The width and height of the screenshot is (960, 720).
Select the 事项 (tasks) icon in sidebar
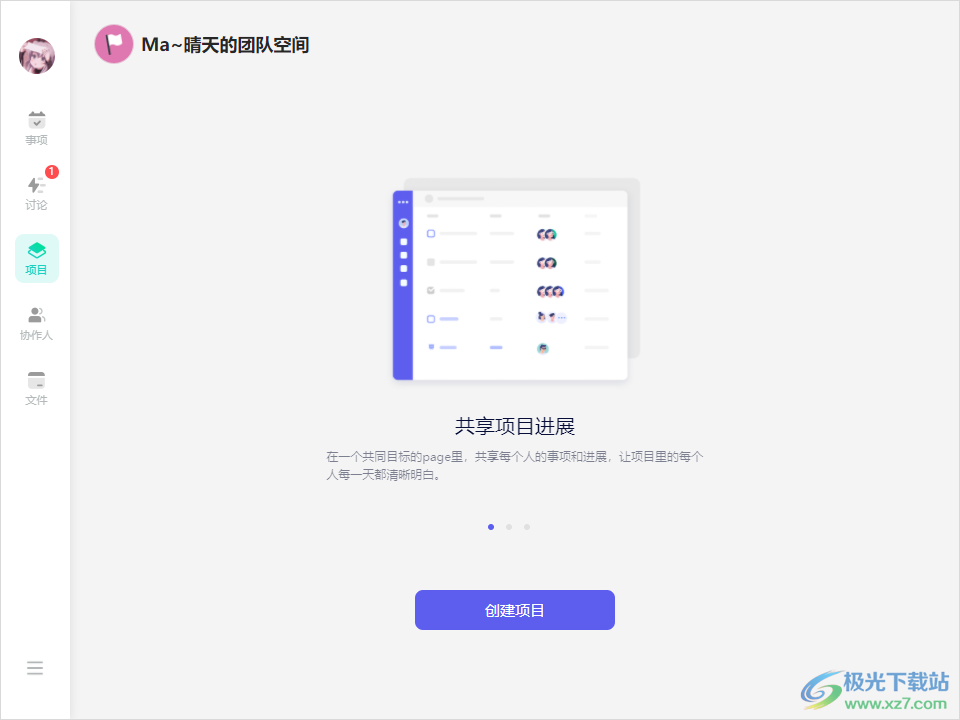36,127
